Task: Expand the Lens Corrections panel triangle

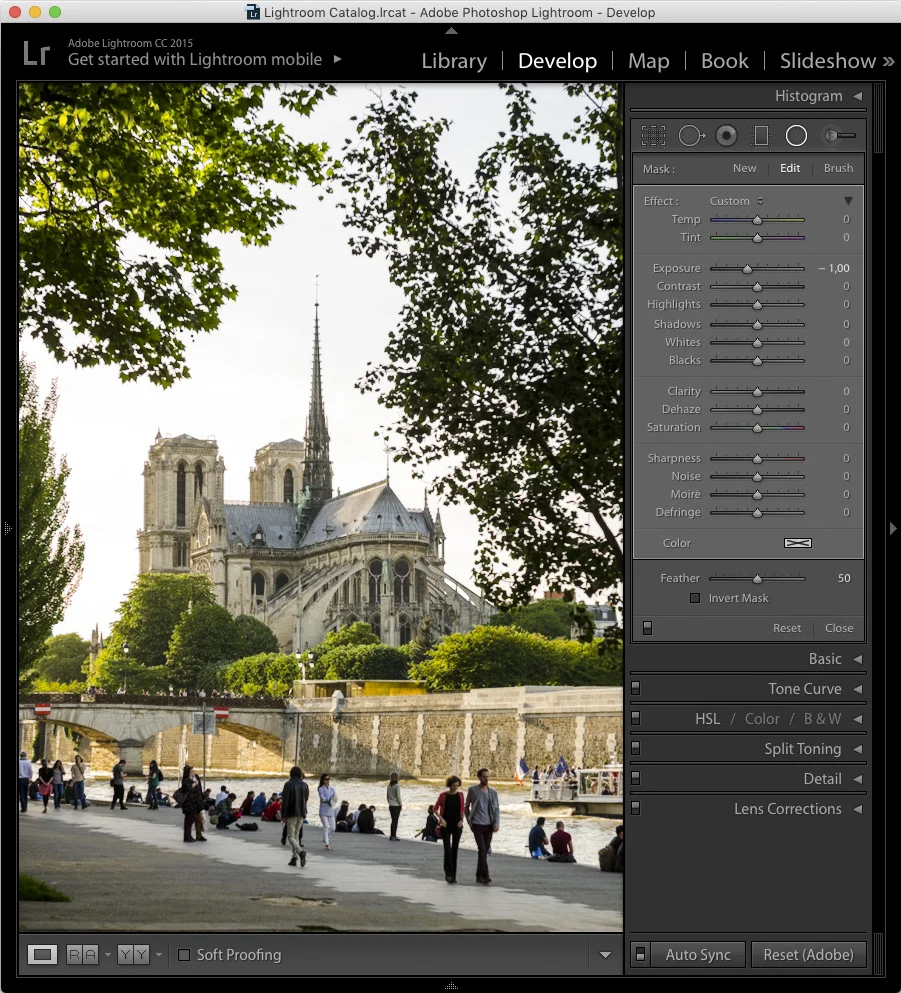Action: [858, 809]
